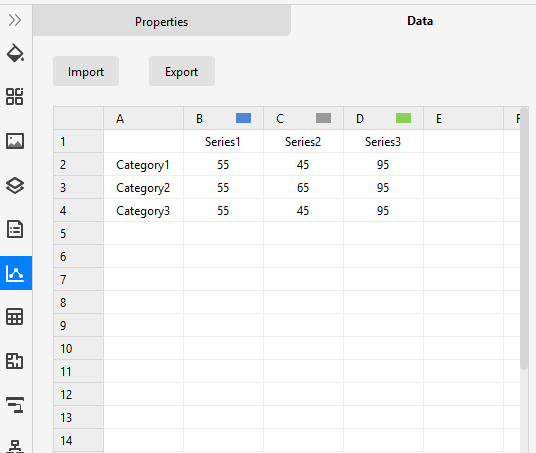Click the Series1 cell
This screenshot has height=453, width=536.
(223, 141)
